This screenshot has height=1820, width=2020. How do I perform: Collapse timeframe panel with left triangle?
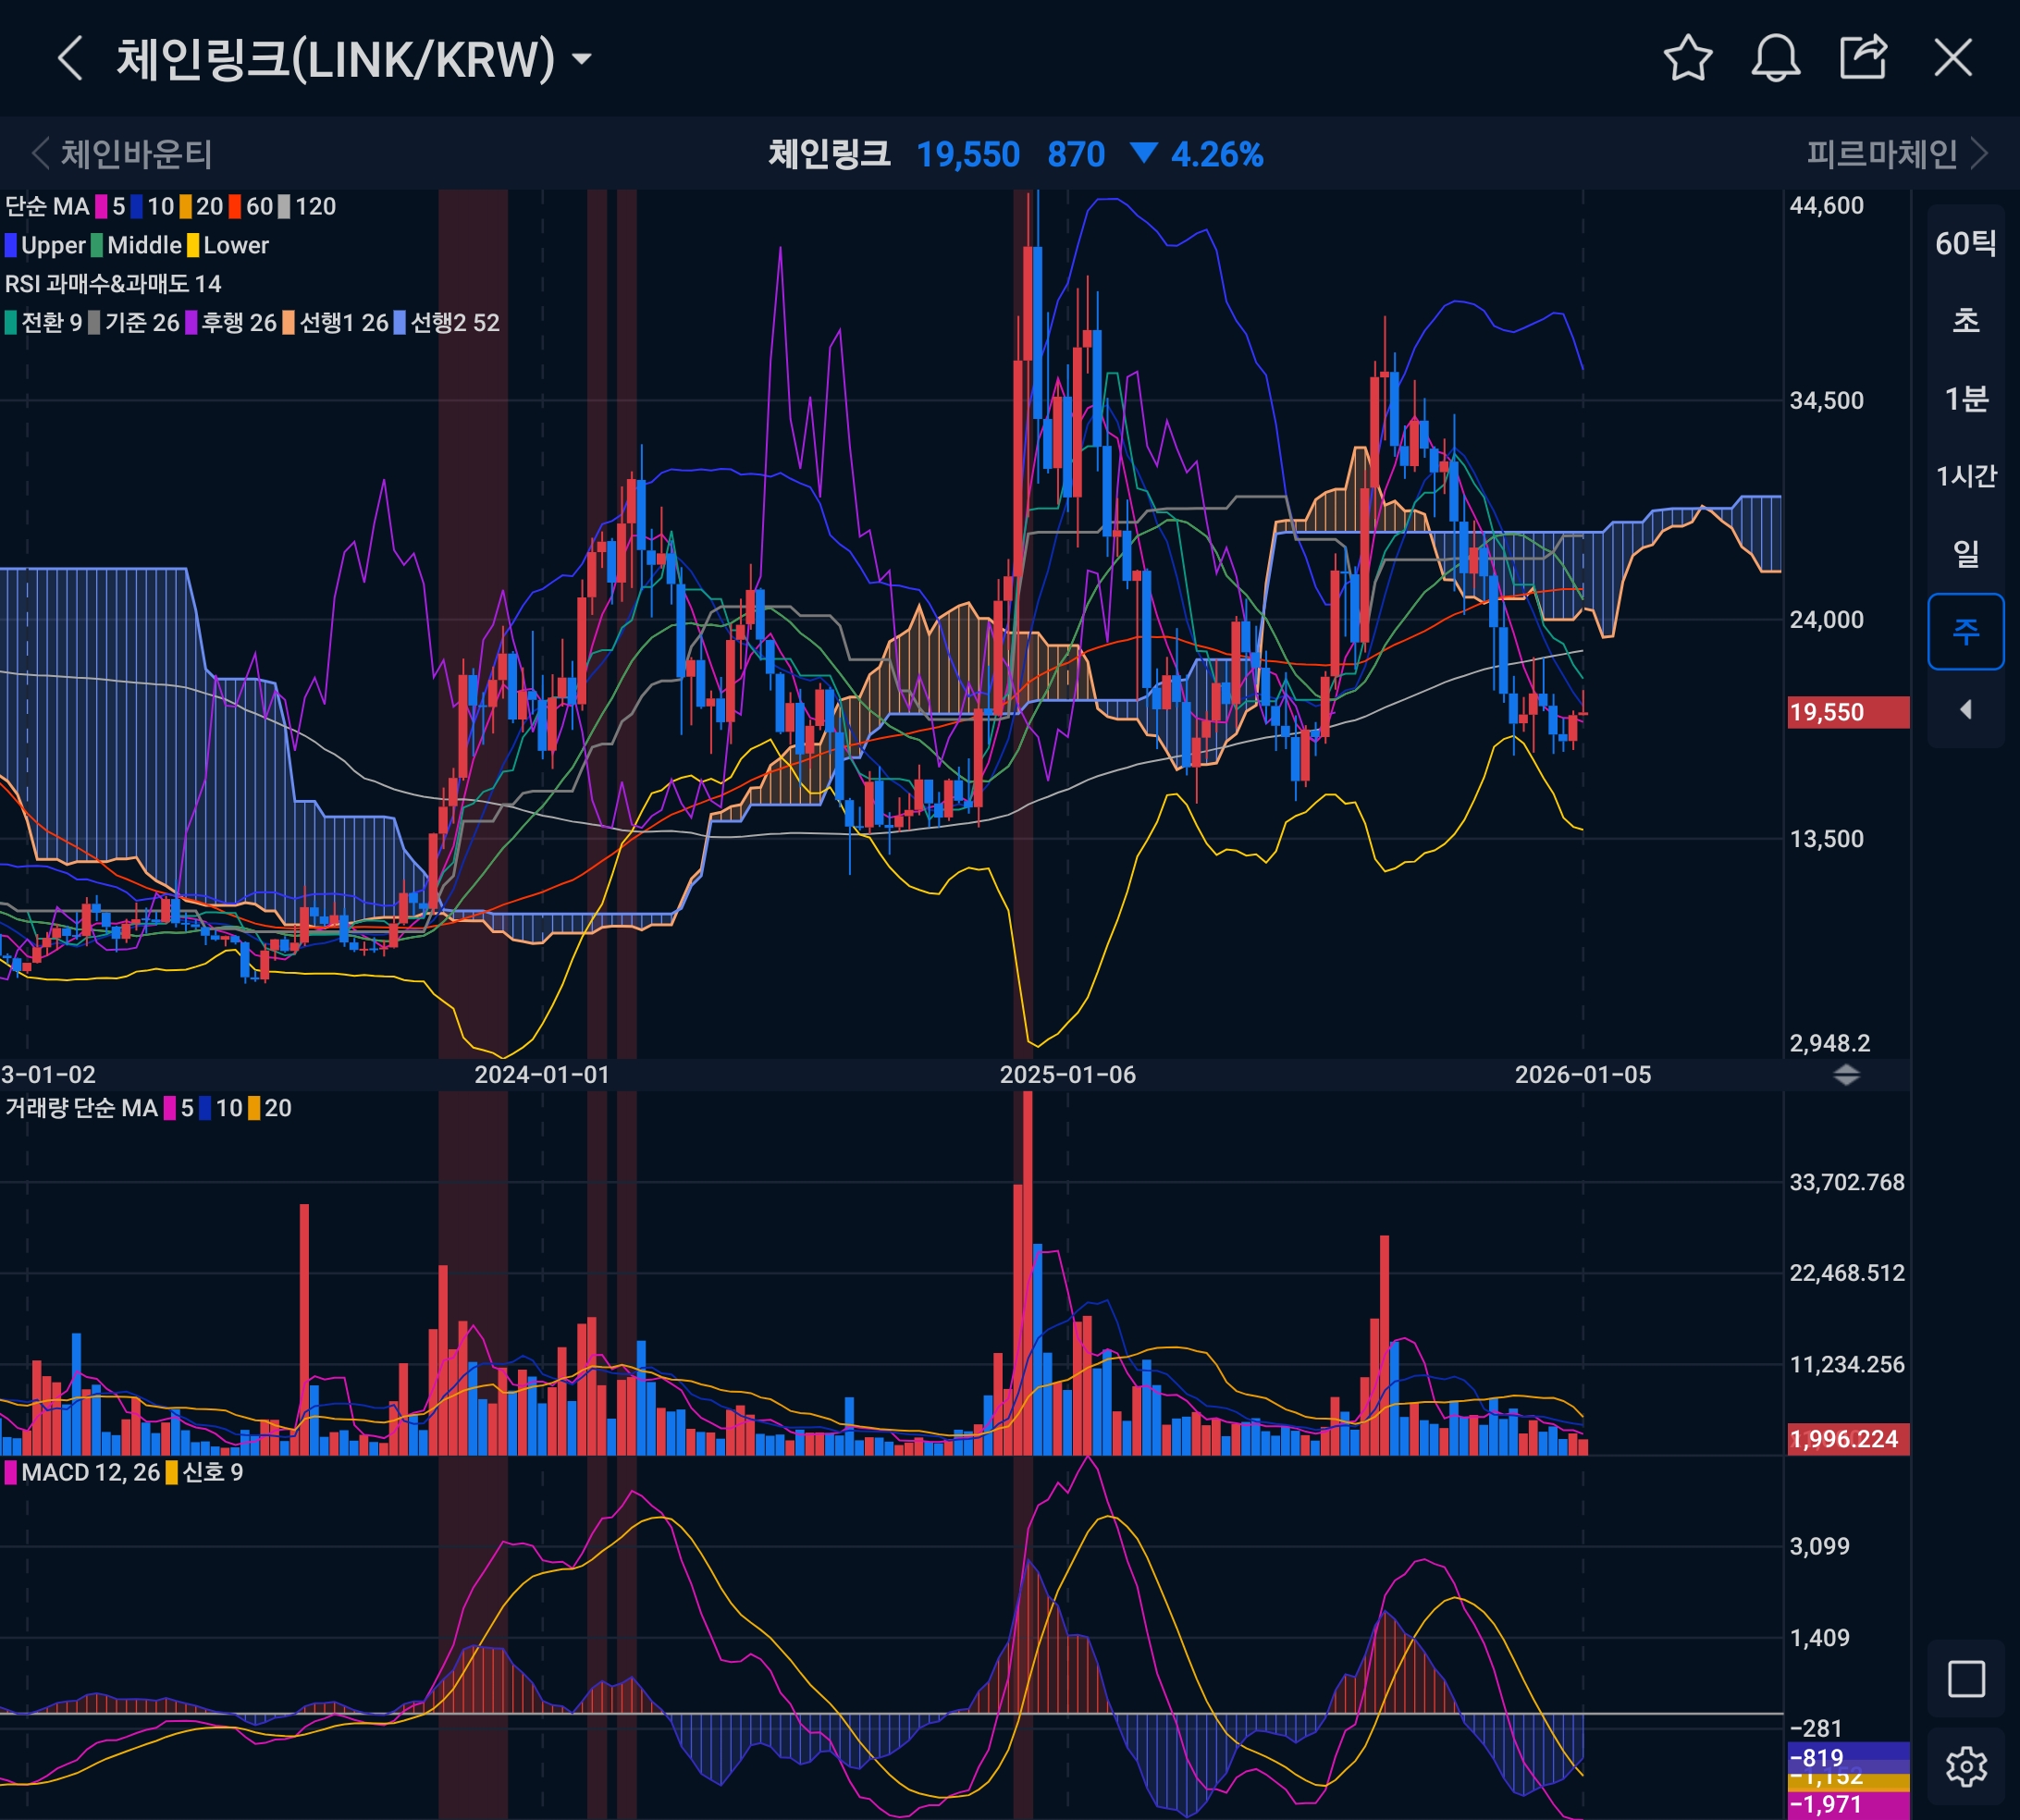point(1965,709)
